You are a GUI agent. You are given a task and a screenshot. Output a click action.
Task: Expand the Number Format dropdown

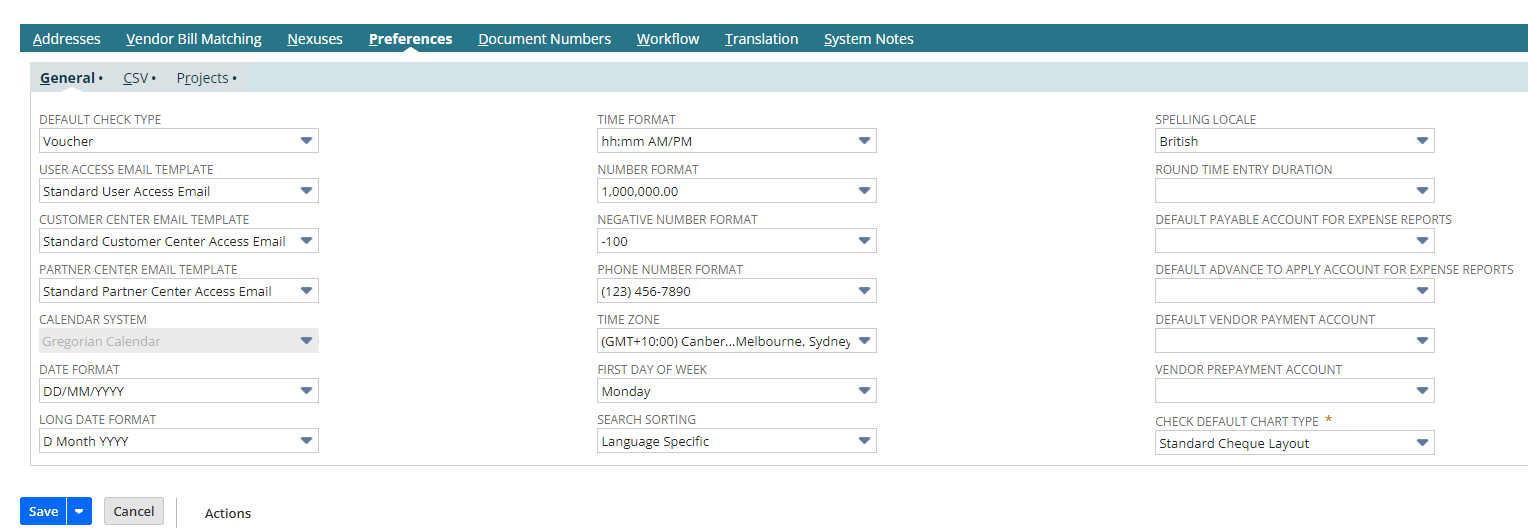click(737, 191)
